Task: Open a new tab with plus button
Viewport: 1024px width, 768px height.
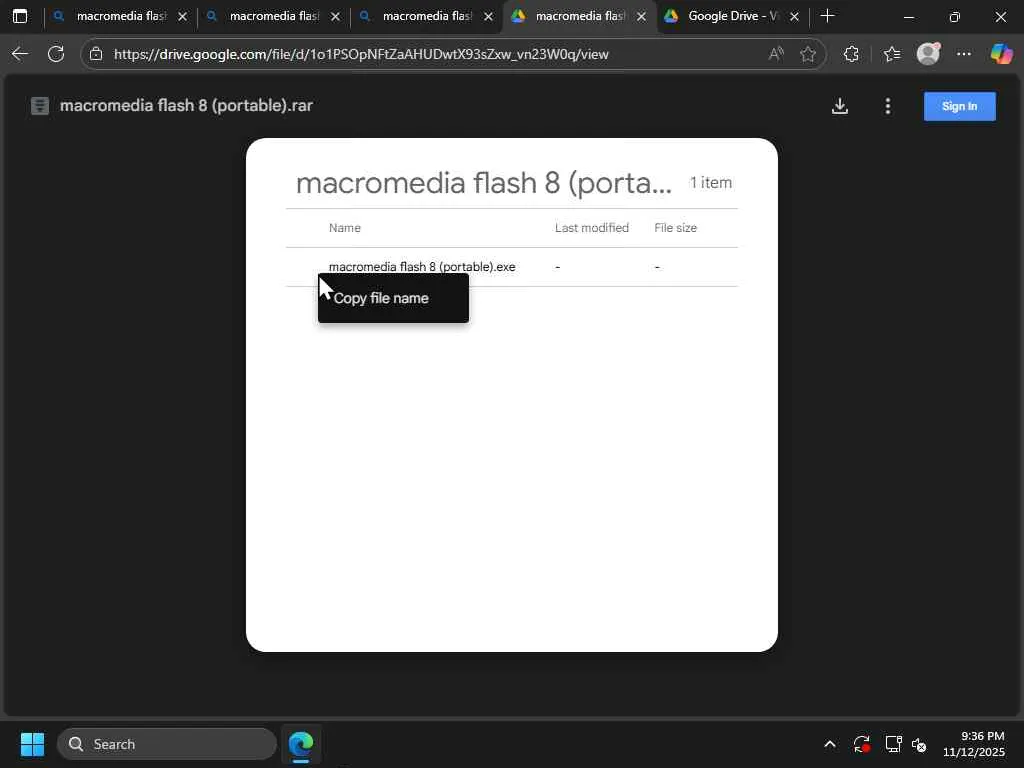Action: click(827, 16)
